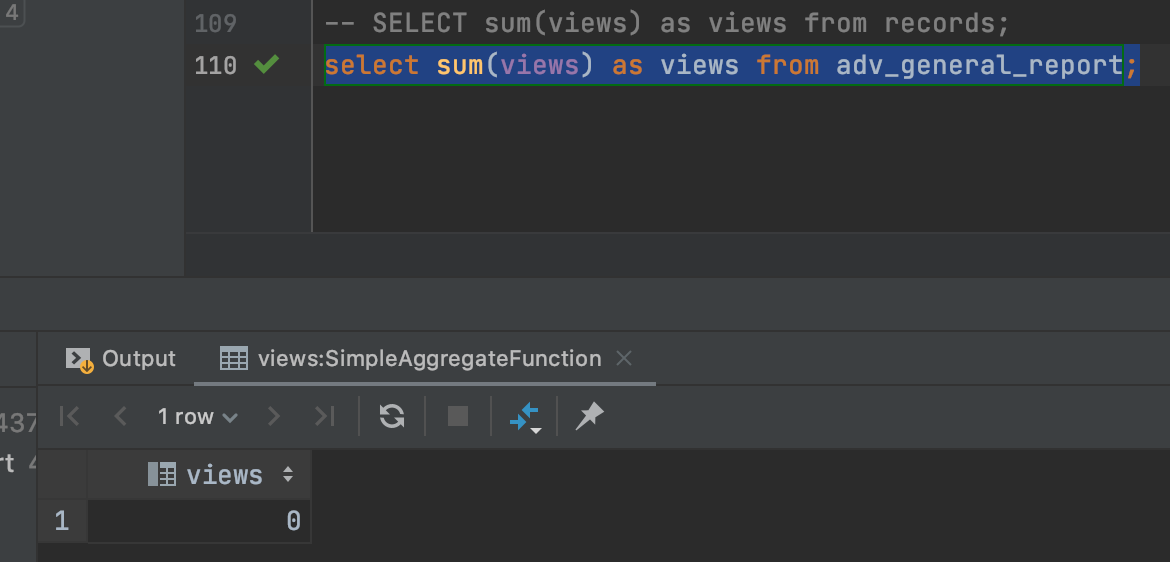Reload the query result data
Viewport: 1170px width, 562px height.
pyautogui.click(x=392, y=416)
